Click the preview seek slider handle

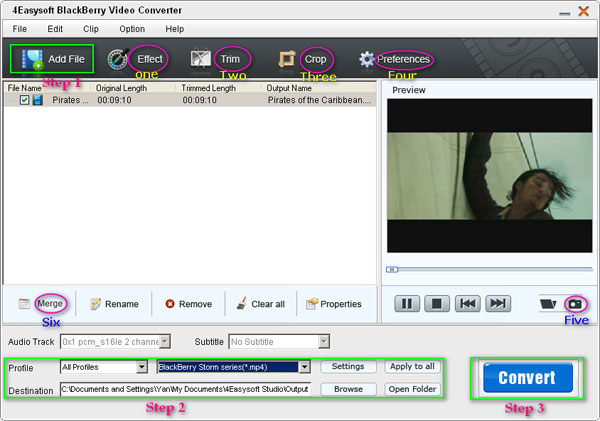pyautogui.click(x=392, y=269)
